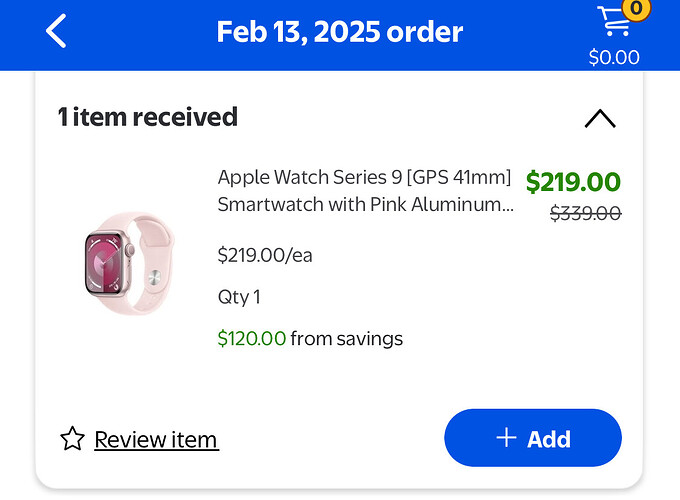
Task: Click the plus icon in Add button
Action: (506, 437)
